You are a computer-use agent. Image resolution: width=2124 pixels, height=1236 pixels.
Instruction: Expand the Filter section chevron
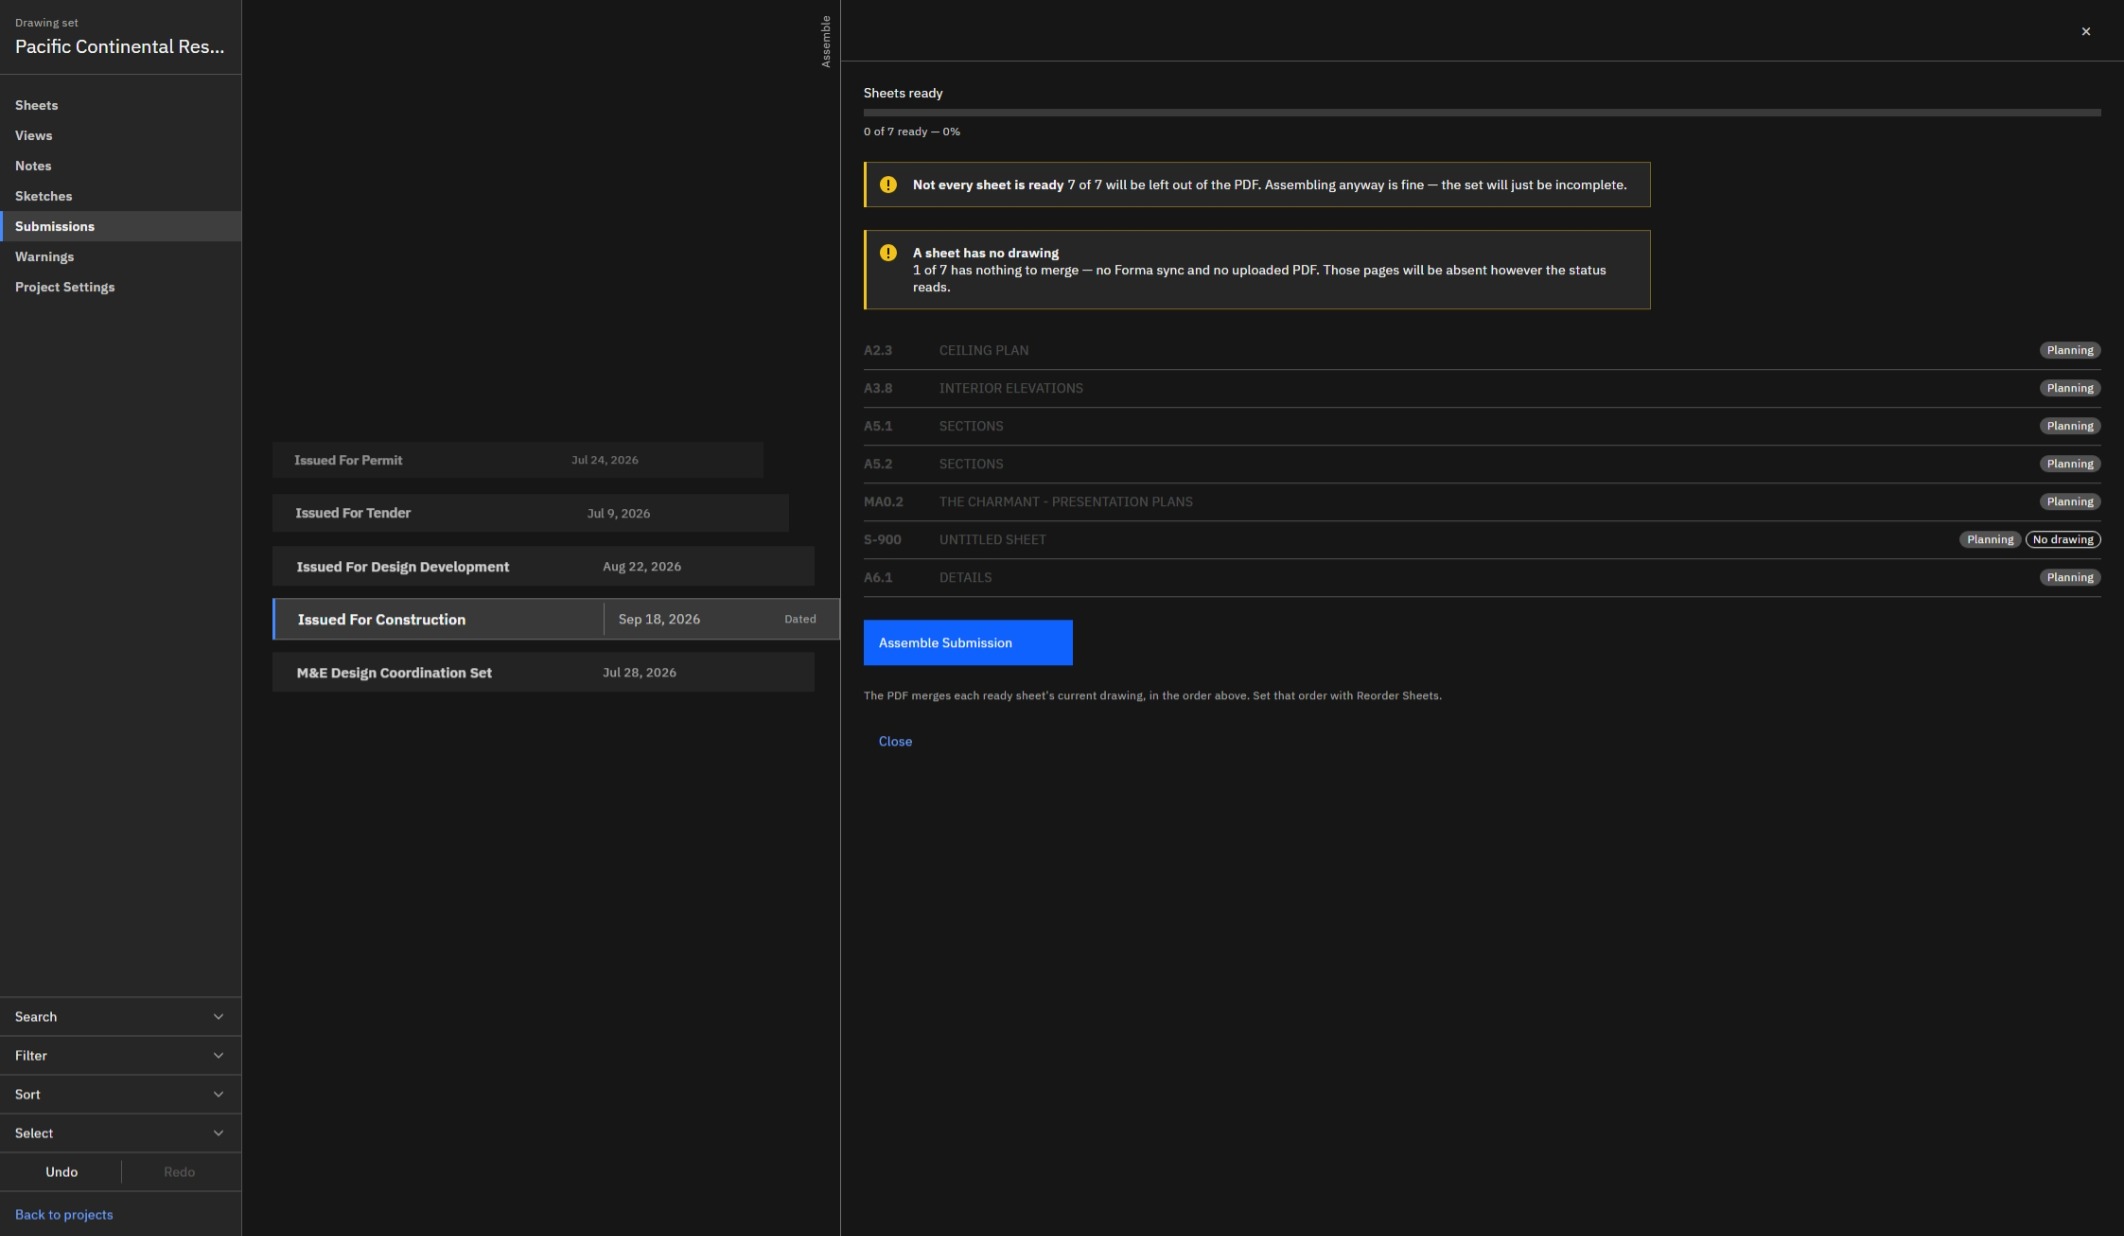tap(218, 1056)
